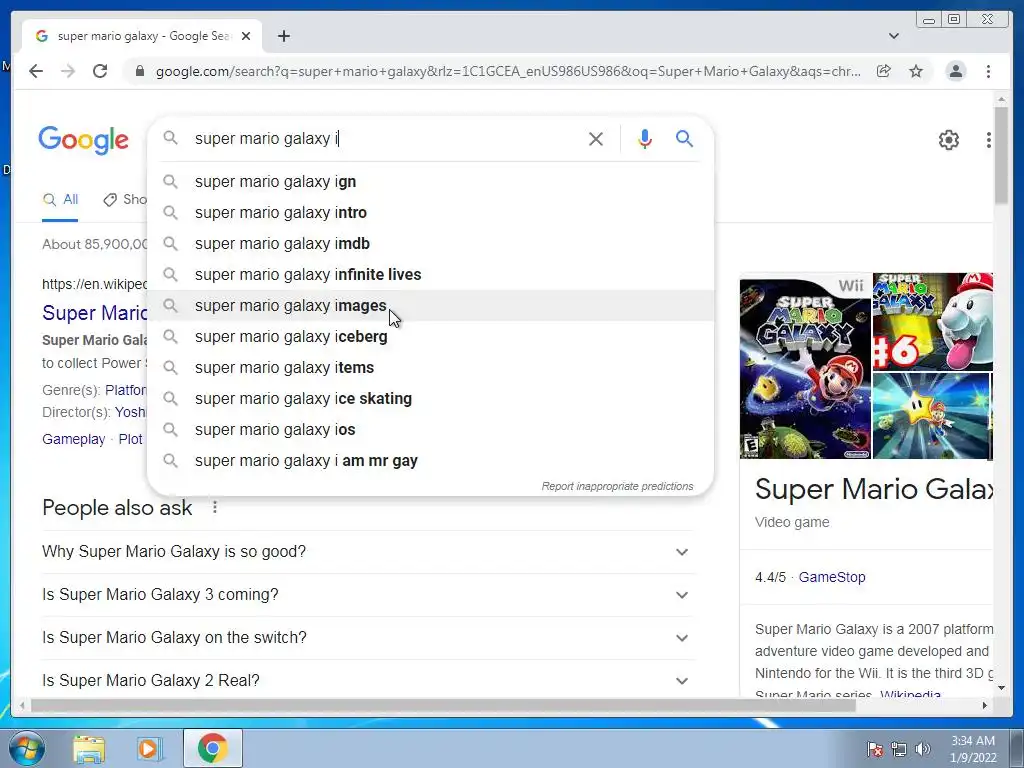Open the star and Mario thumbnail
This screenshot has height=768, width=1024.
point(931,416)
